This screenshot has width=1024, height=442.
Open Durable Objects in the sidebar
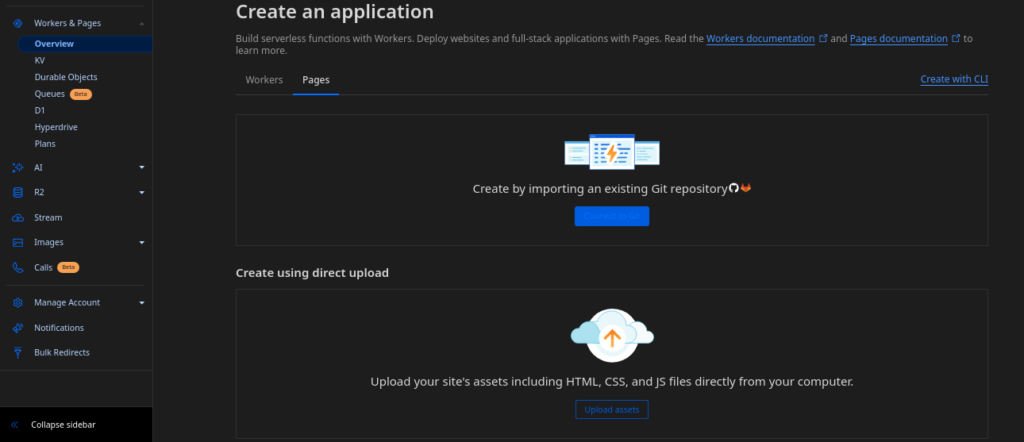point(66,77)
